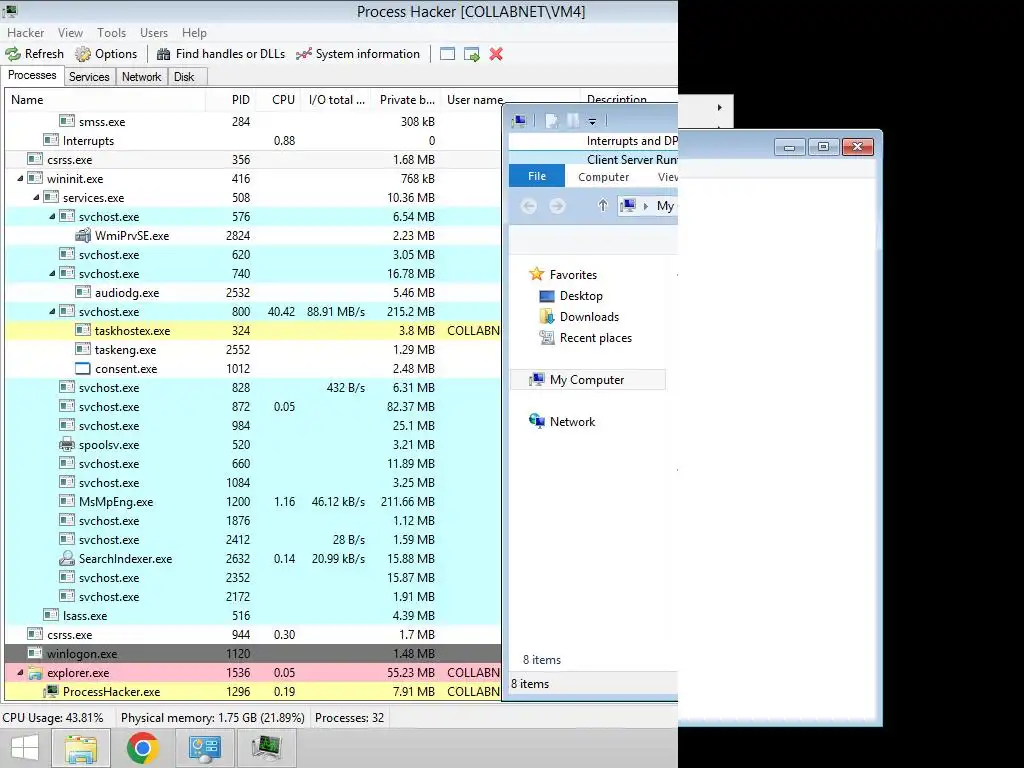The height and width of the screenshot is (768, 1024).
Task: Click the Windows Start button
Action: pyautogui.click(x=25, y=748)
